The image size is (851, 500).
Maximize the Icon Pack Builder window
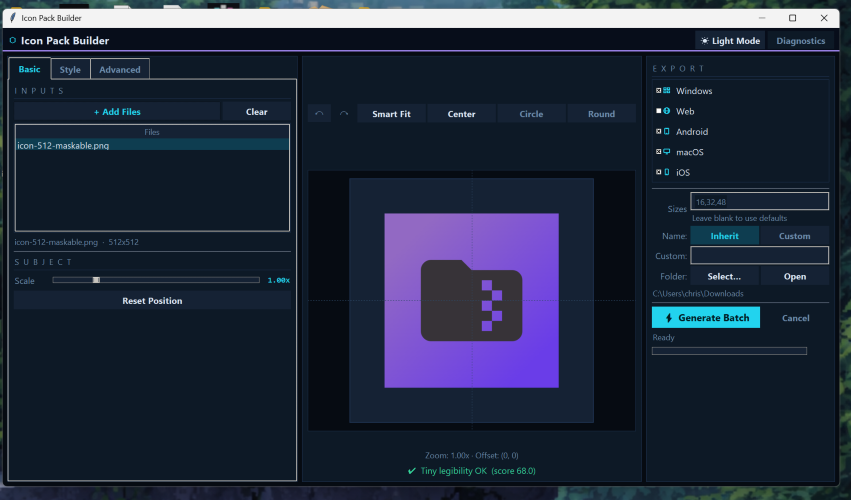click(x=792, y=18)
